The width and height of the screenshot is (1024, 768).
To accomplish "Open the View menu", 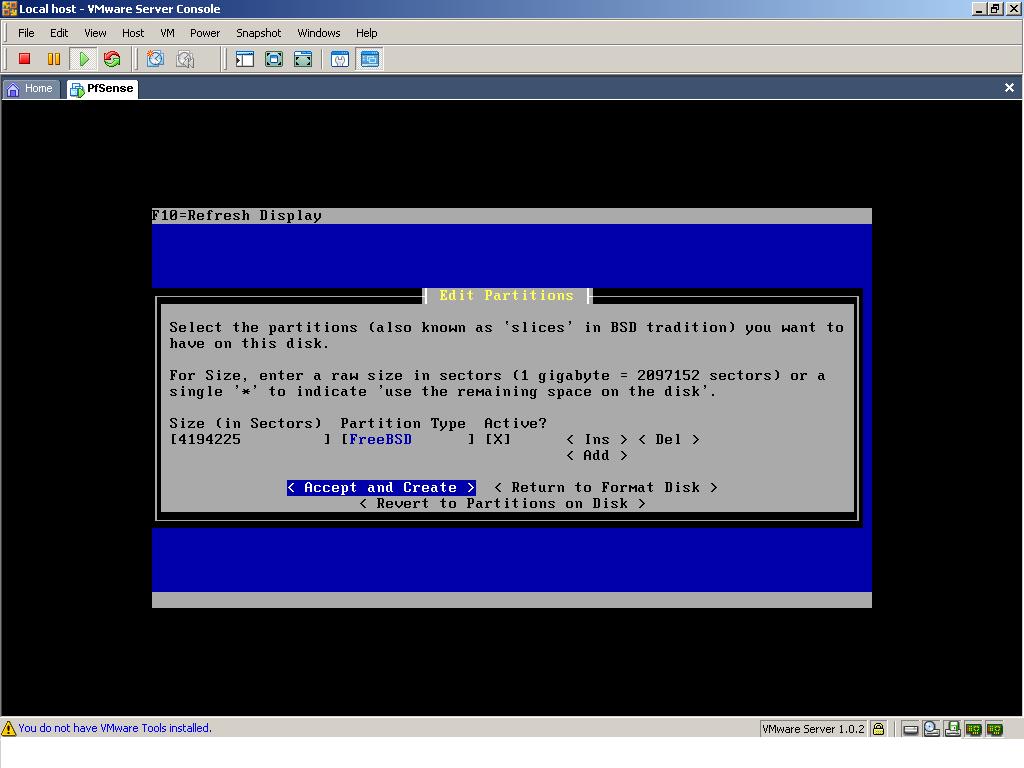I will pos(95,33).
